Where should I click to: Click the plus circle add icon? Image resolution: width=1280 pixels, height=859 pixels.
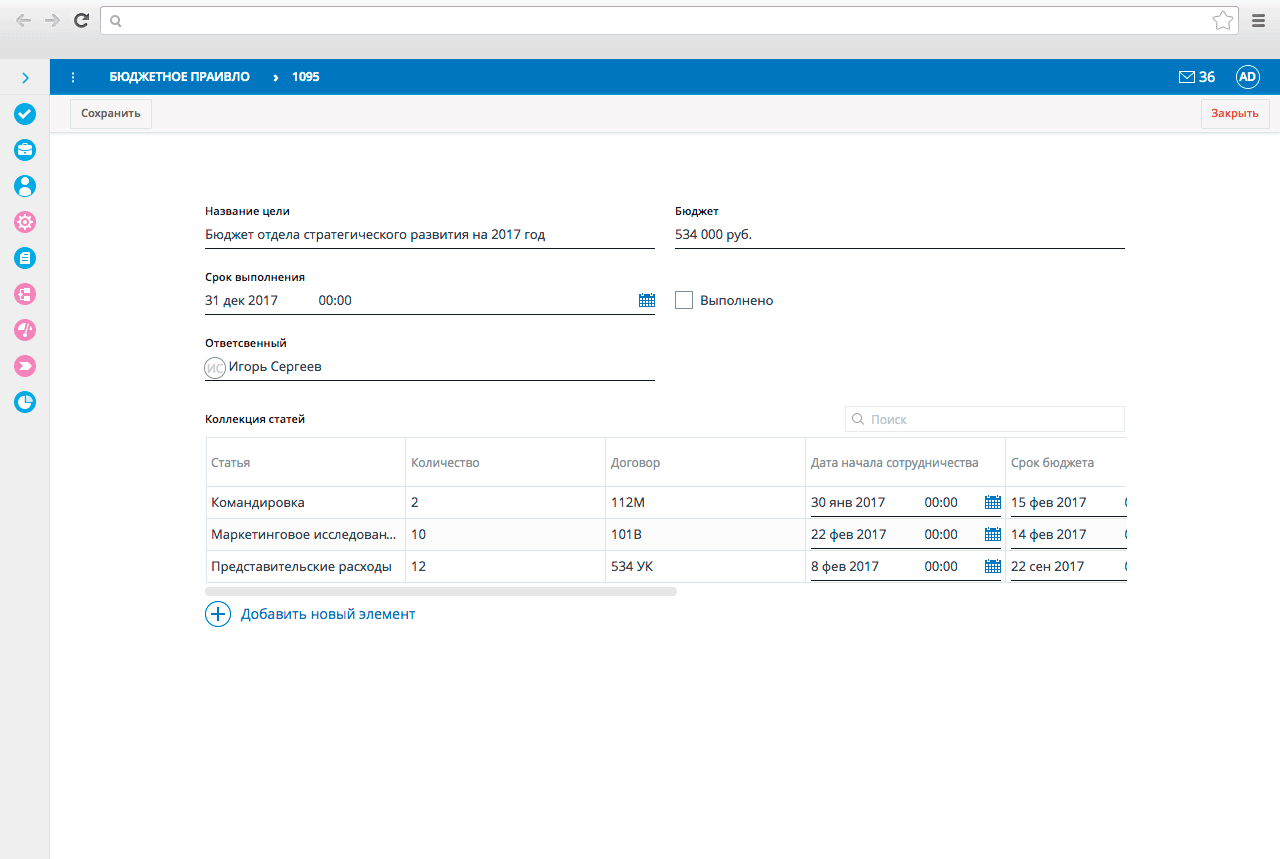point(218,614)
